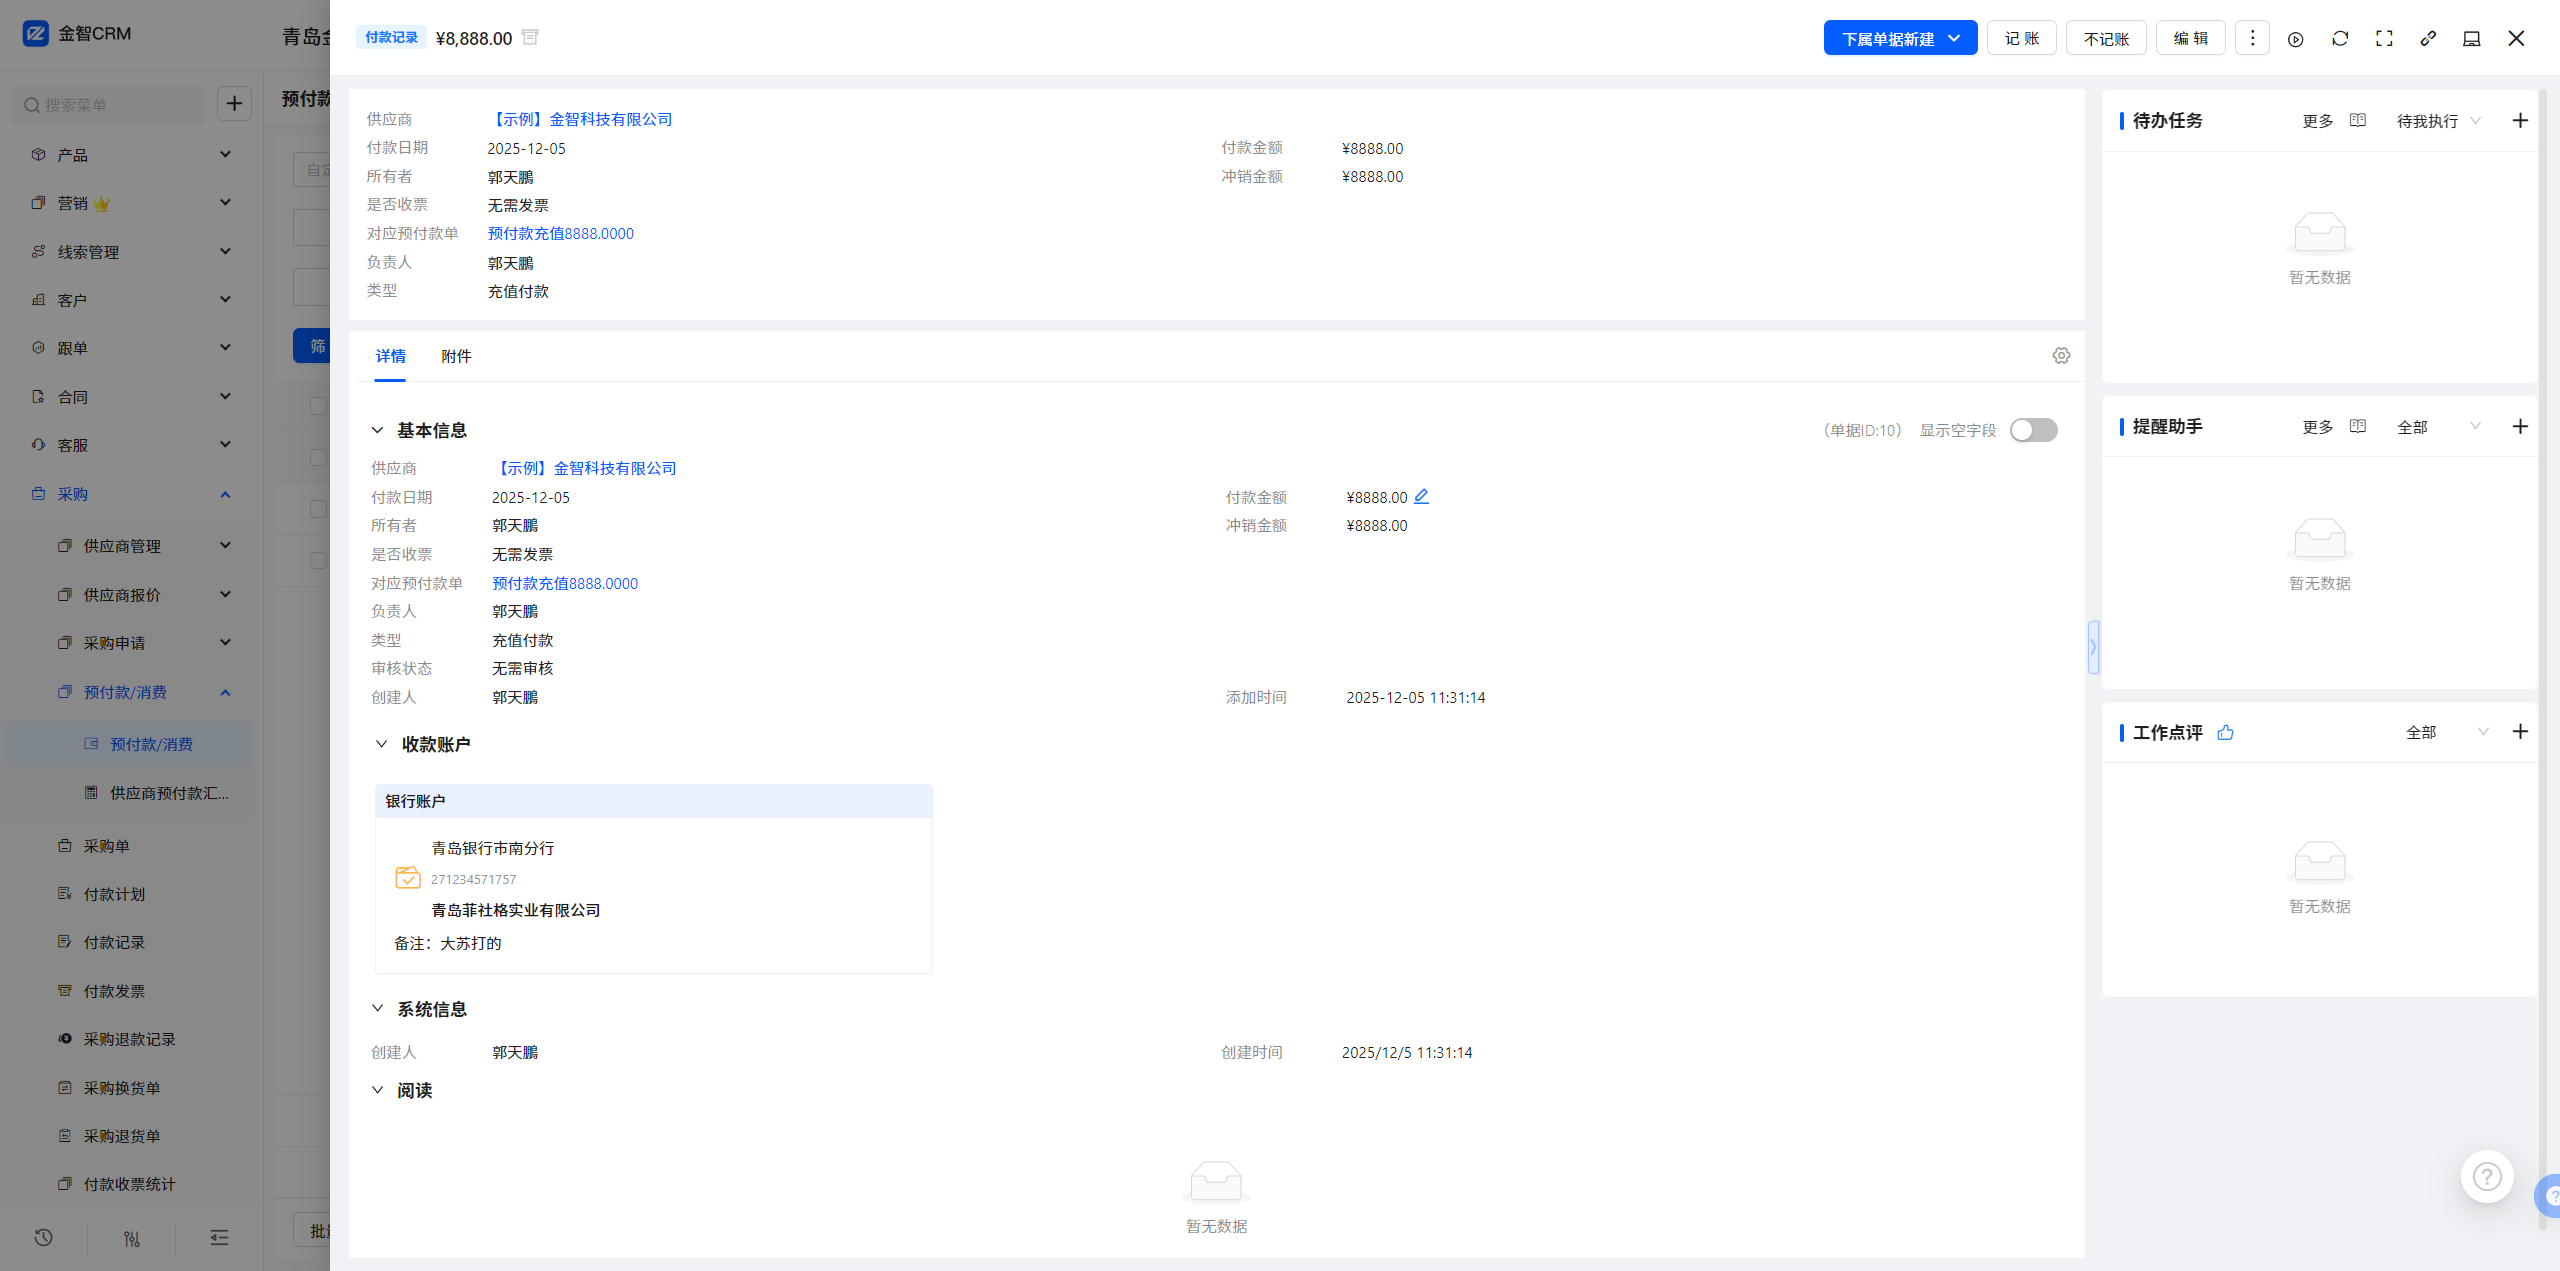Click the fullscreen expand icon
The width and height of the screenshot is (2560, 1271).
click(x=2384, y=38)
